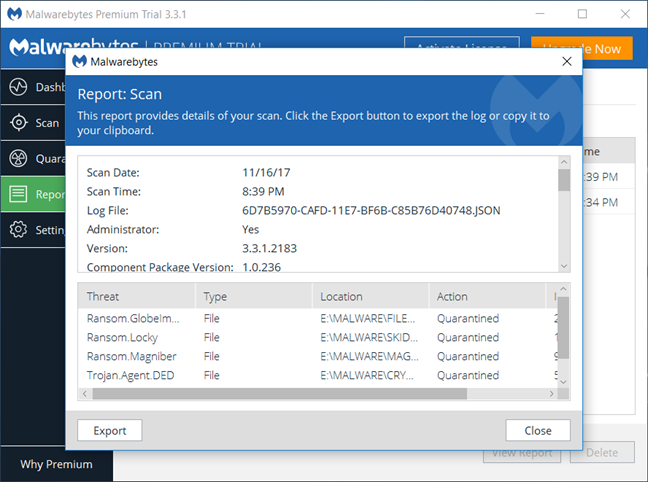
Task: Open the Quarantine tab in sidebar
Action: point(33,158)
